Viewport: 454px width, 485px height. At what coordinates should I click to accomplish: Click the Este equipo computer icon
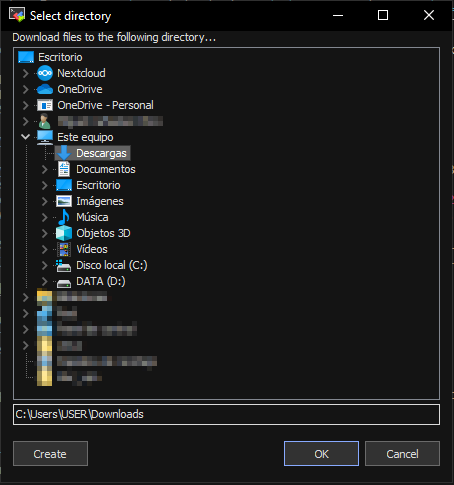pos(45,137)
